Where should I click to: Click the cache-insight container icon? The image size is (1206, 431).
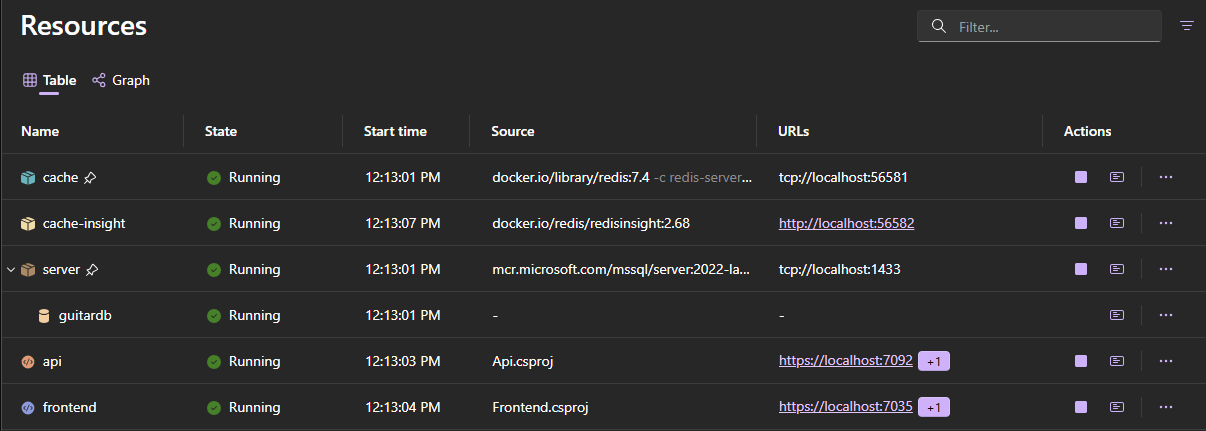click(28, 223)
